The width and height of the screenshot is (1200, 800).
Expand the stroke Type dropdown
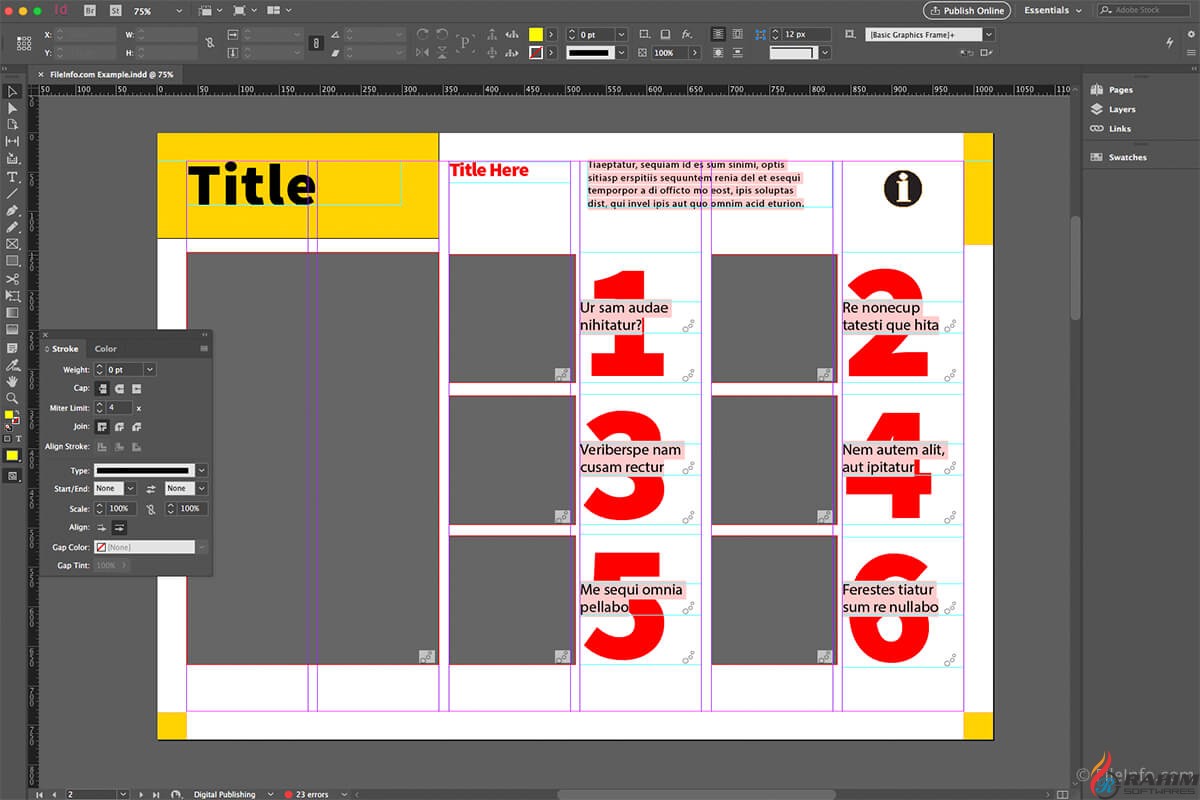click(201, 470)
